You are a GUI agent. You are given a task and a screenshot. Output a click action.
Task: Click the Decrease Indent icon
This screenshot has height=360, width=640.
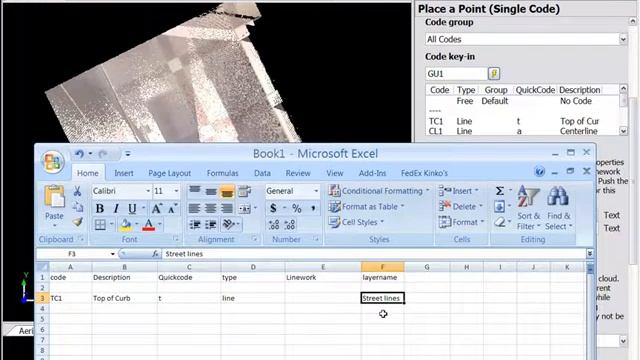195,224
